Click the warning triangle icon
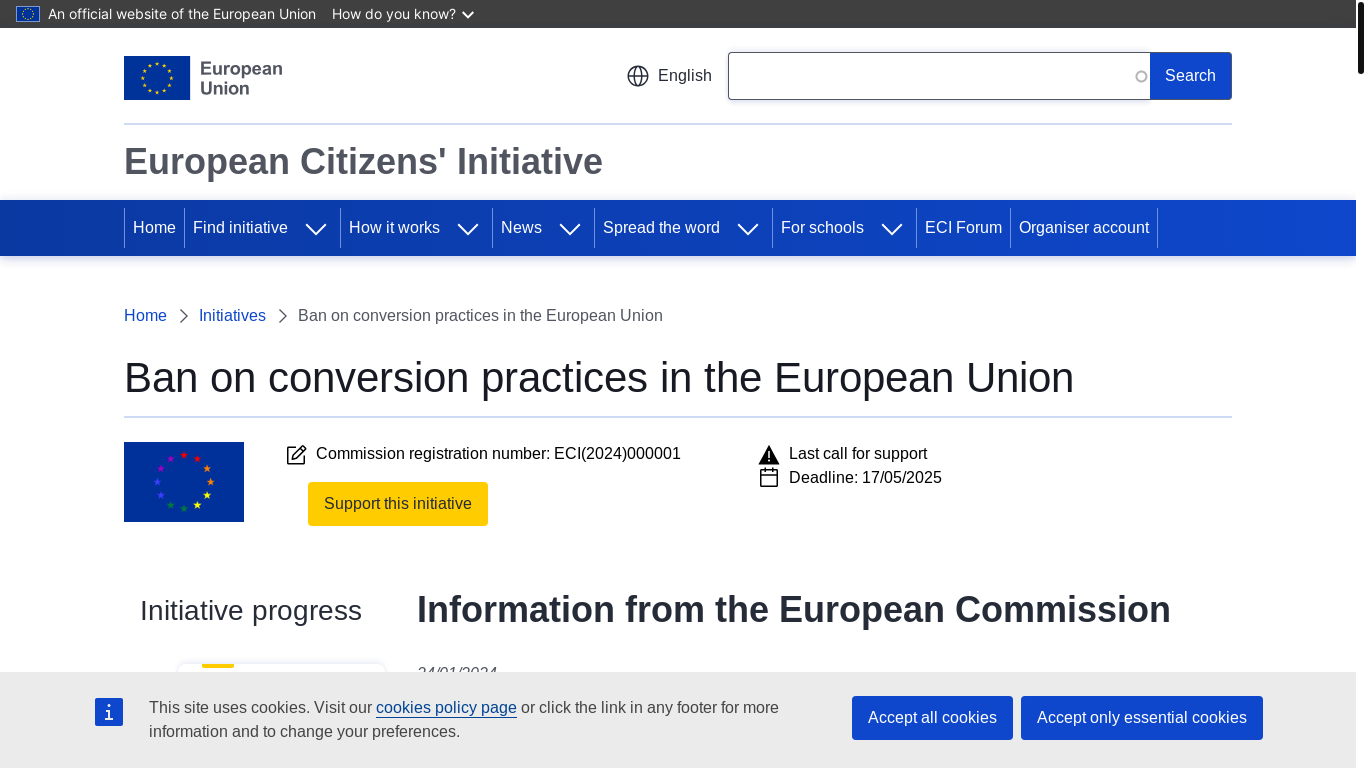Image resolution: width=1366 pixels, height=768 pixels. coord(769,455)
